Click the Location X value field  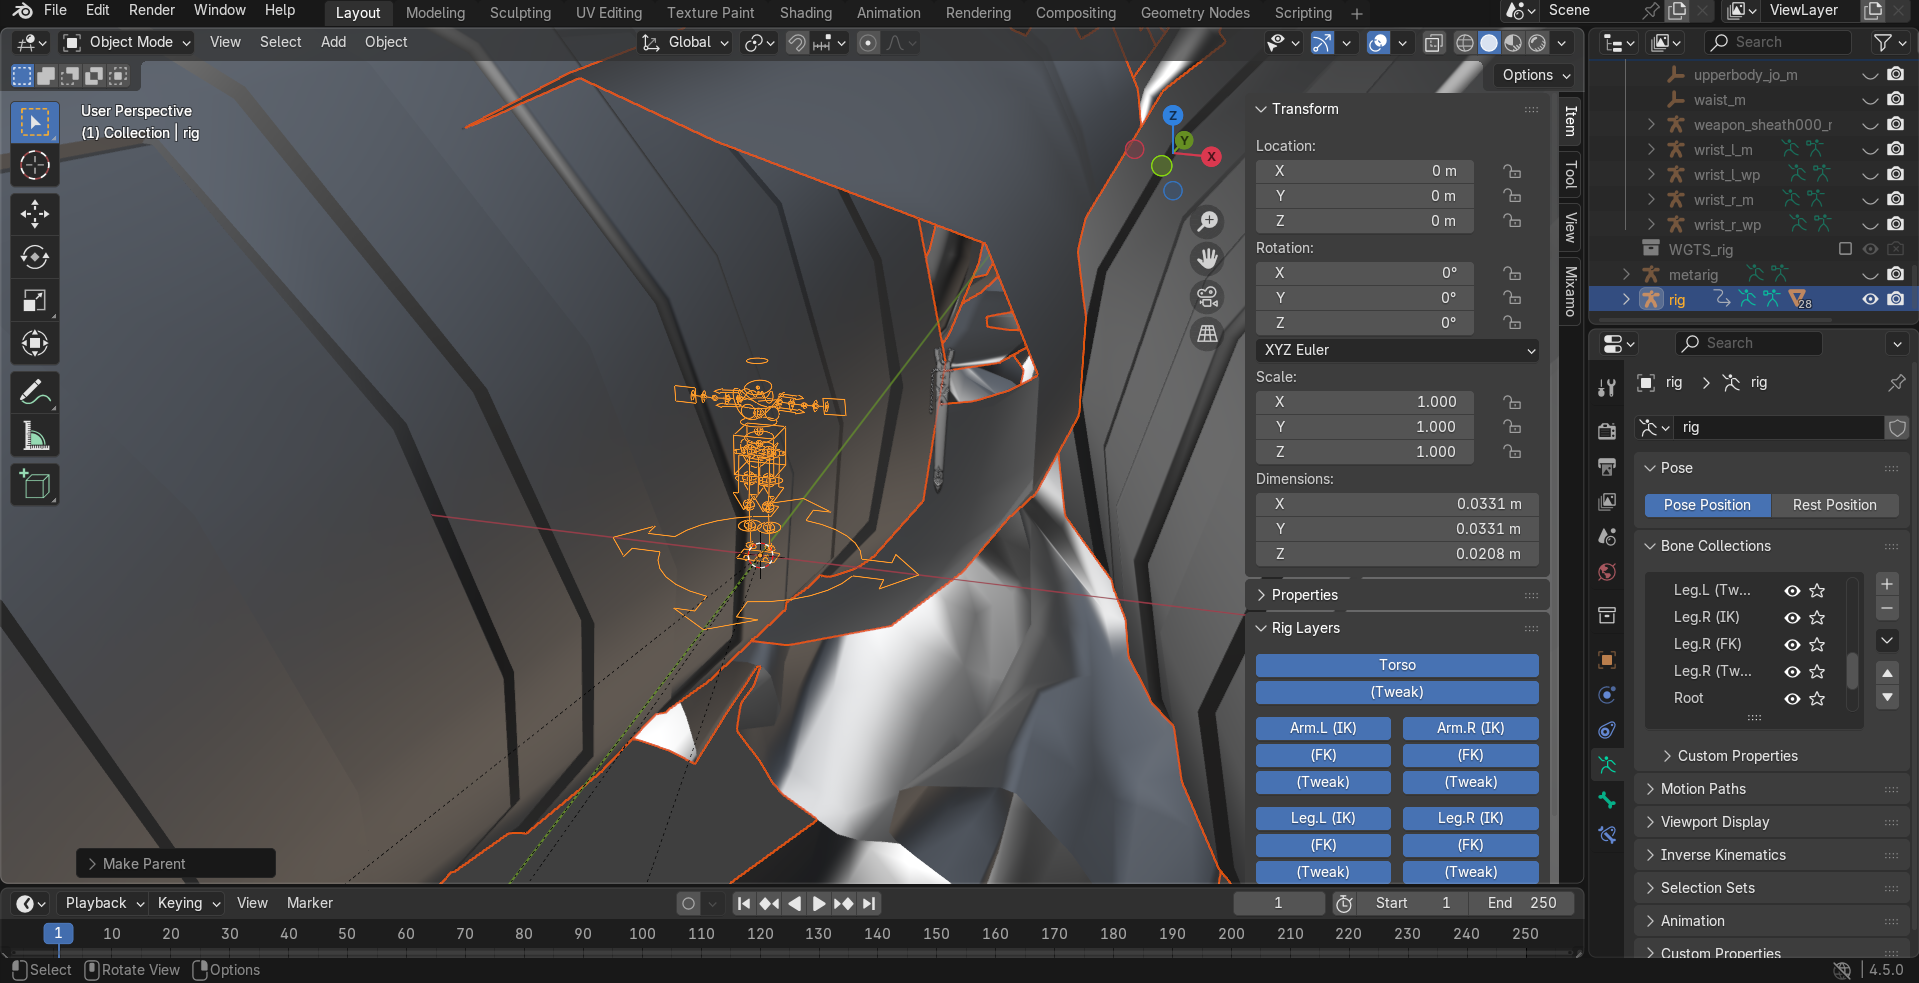coord(1364,171)
